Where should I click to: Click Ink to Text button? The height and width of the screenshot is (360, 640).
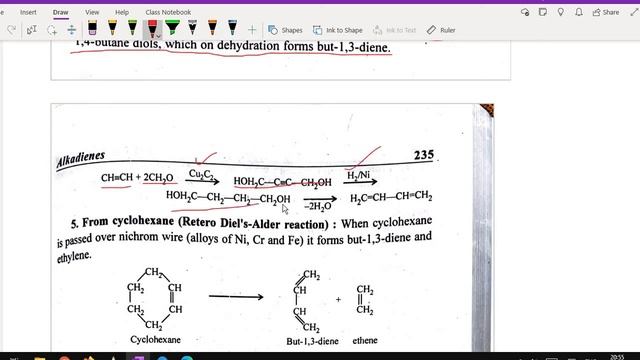394,30
